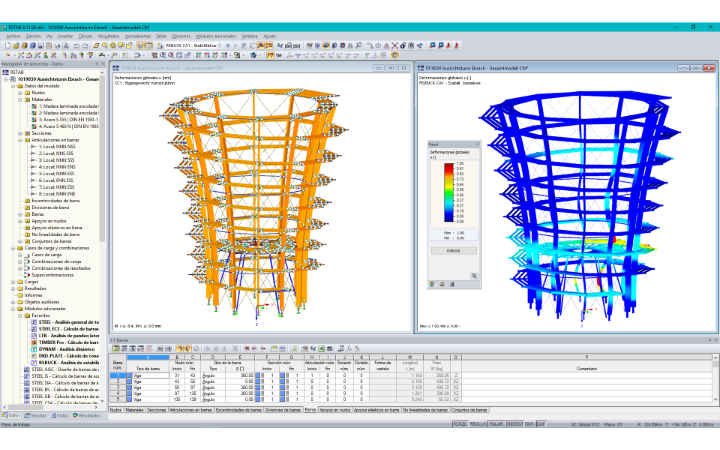The width and height of the screenshot is (720, 450).
Task: Click POLAR status bar button
Action: coord(496,424)
